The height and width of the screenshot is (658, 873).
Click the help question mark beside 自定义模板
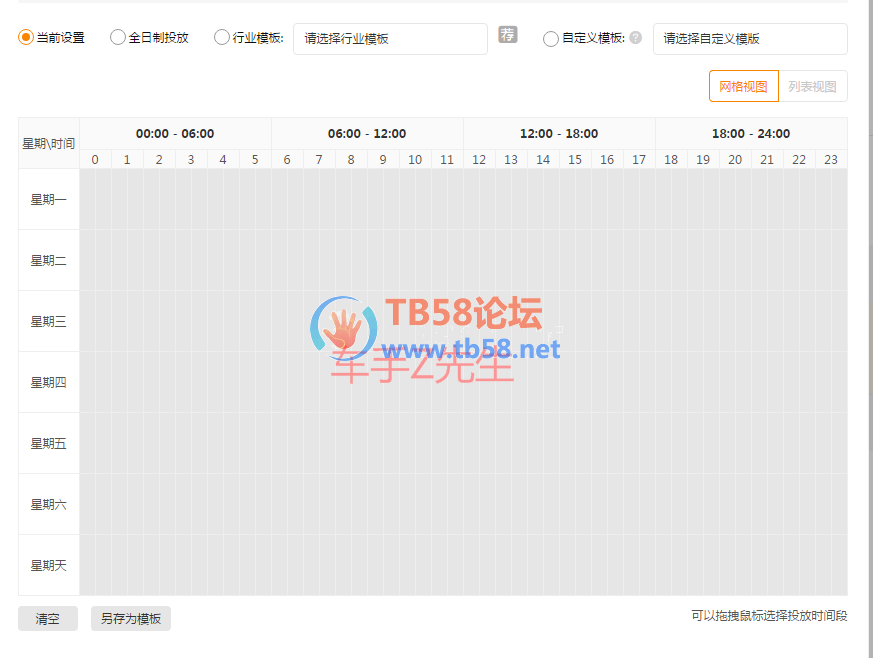pos(635,38)
